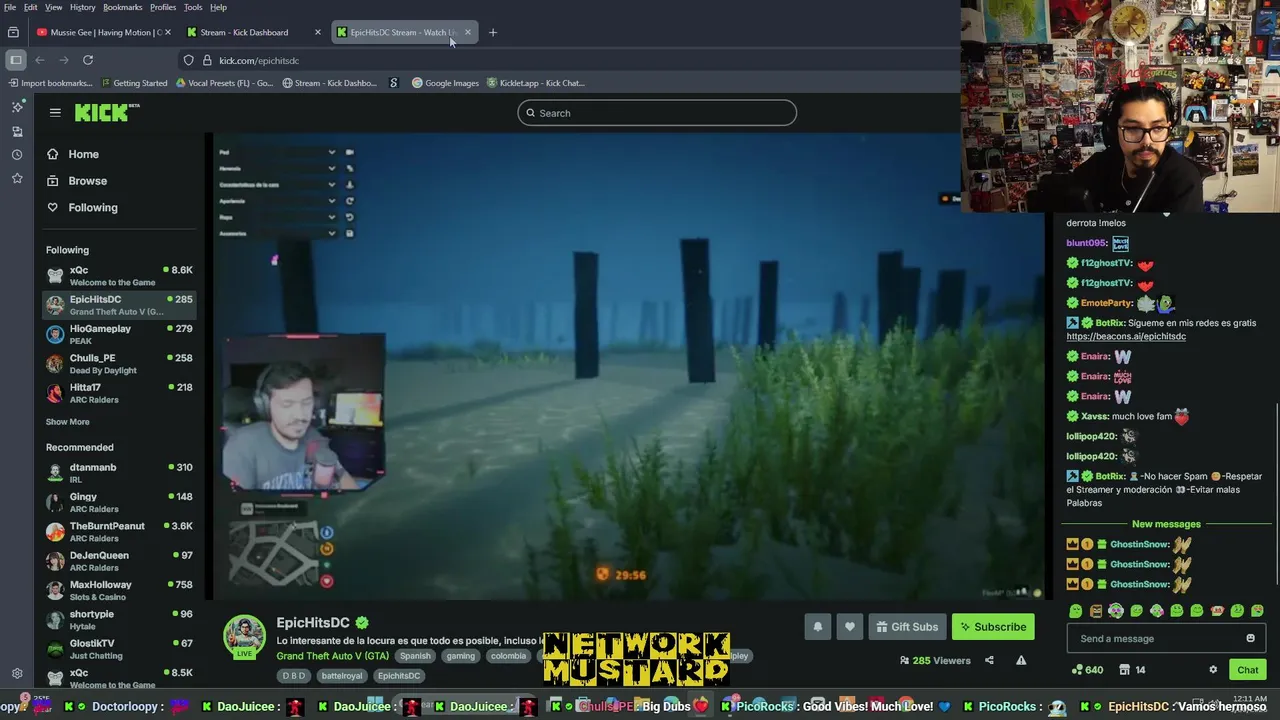Open the browser sidebar settings gear

click(17, 674)
